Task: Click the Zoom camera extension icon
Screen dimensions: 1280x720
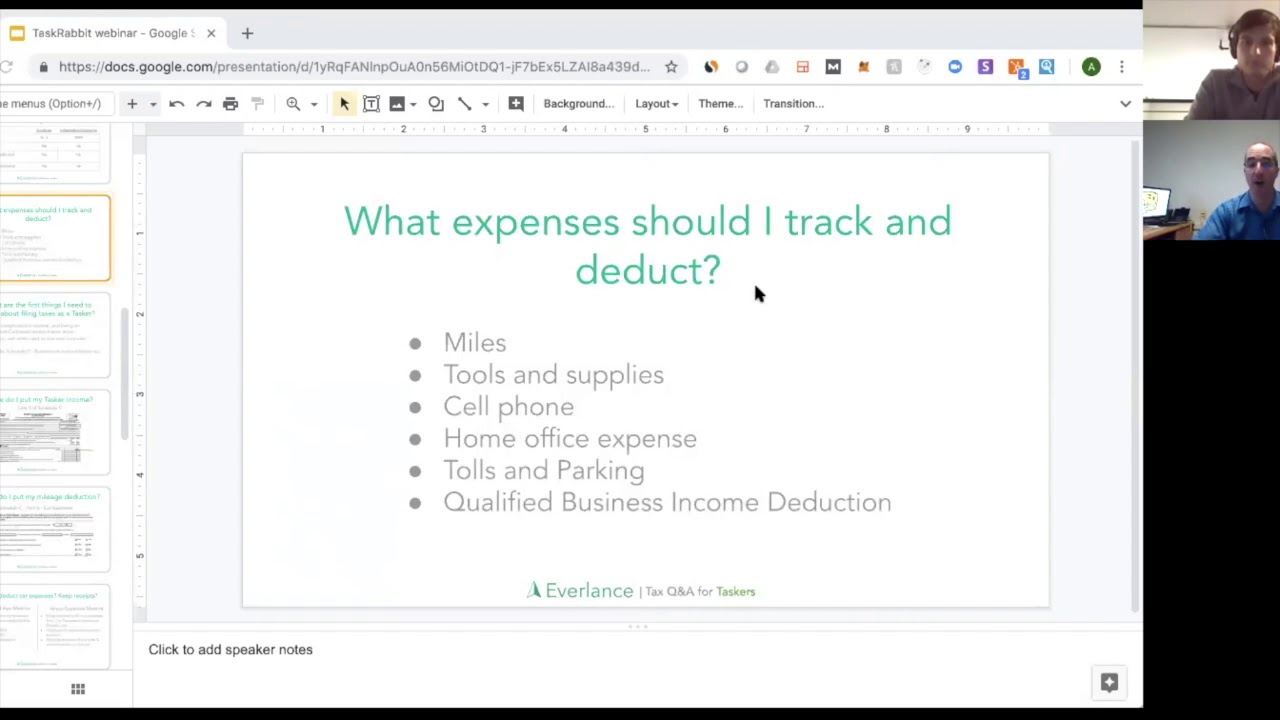Action: pyautogui.click(x=955, y=67)
